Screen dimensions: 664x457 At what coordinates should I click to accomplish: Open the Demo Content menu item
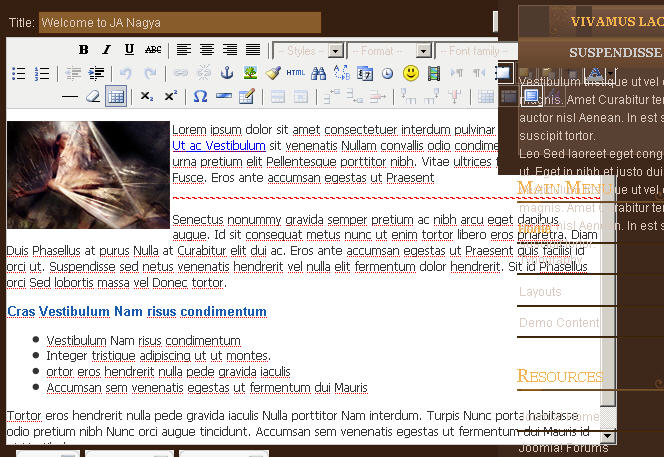[x=559, y=322]
